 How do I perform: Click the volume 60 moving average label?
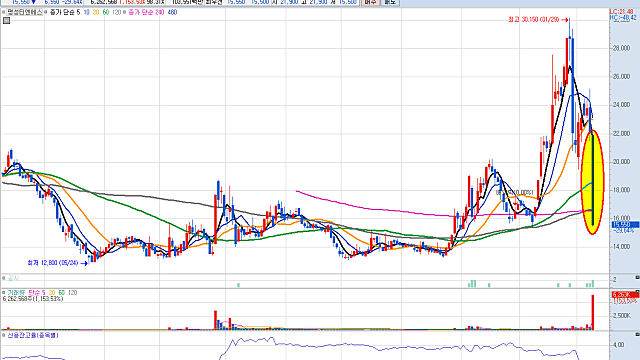click(62, 293)
